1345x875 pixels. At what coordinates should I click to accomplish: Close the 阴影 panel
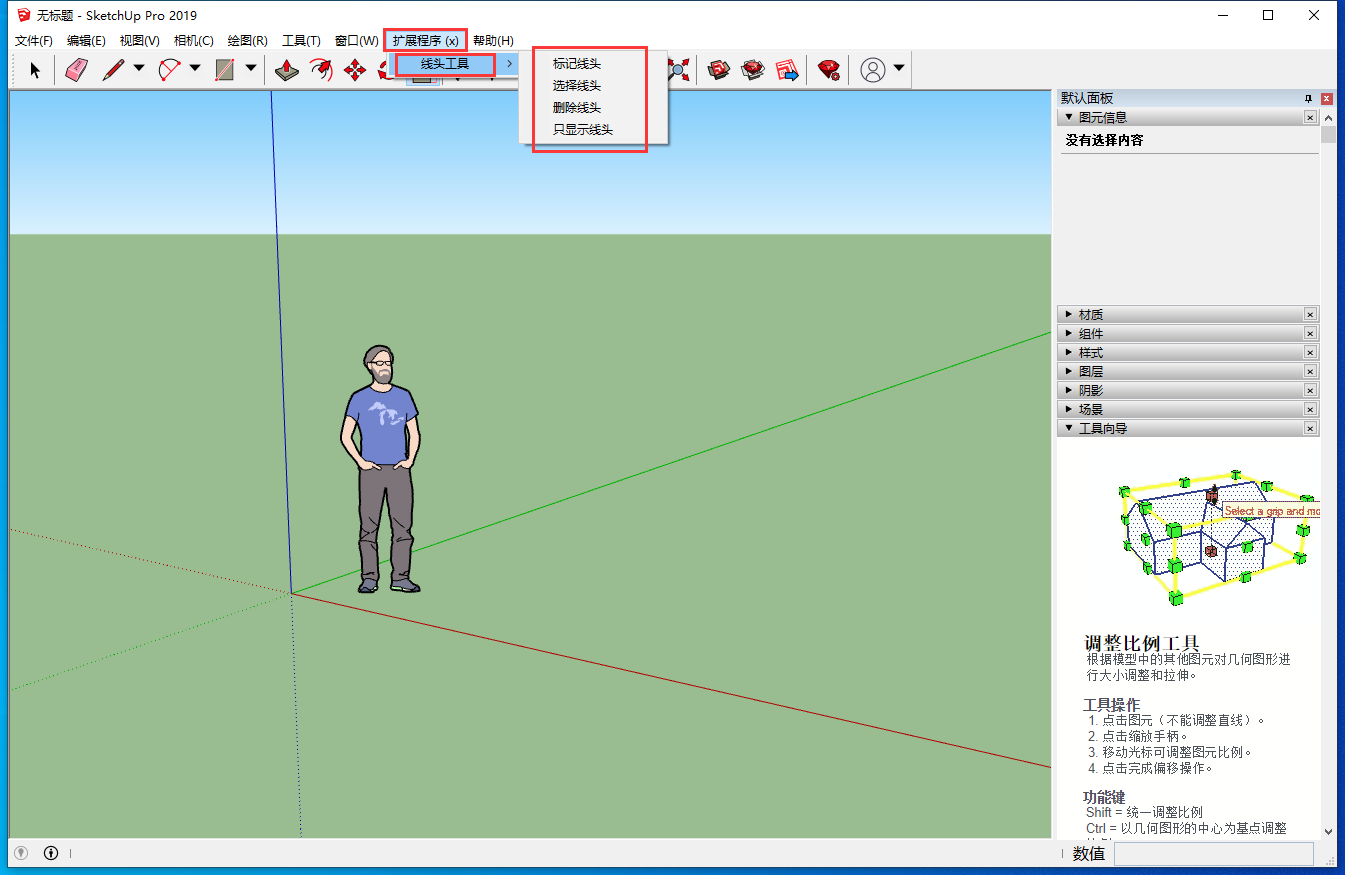pos(1310,390)
